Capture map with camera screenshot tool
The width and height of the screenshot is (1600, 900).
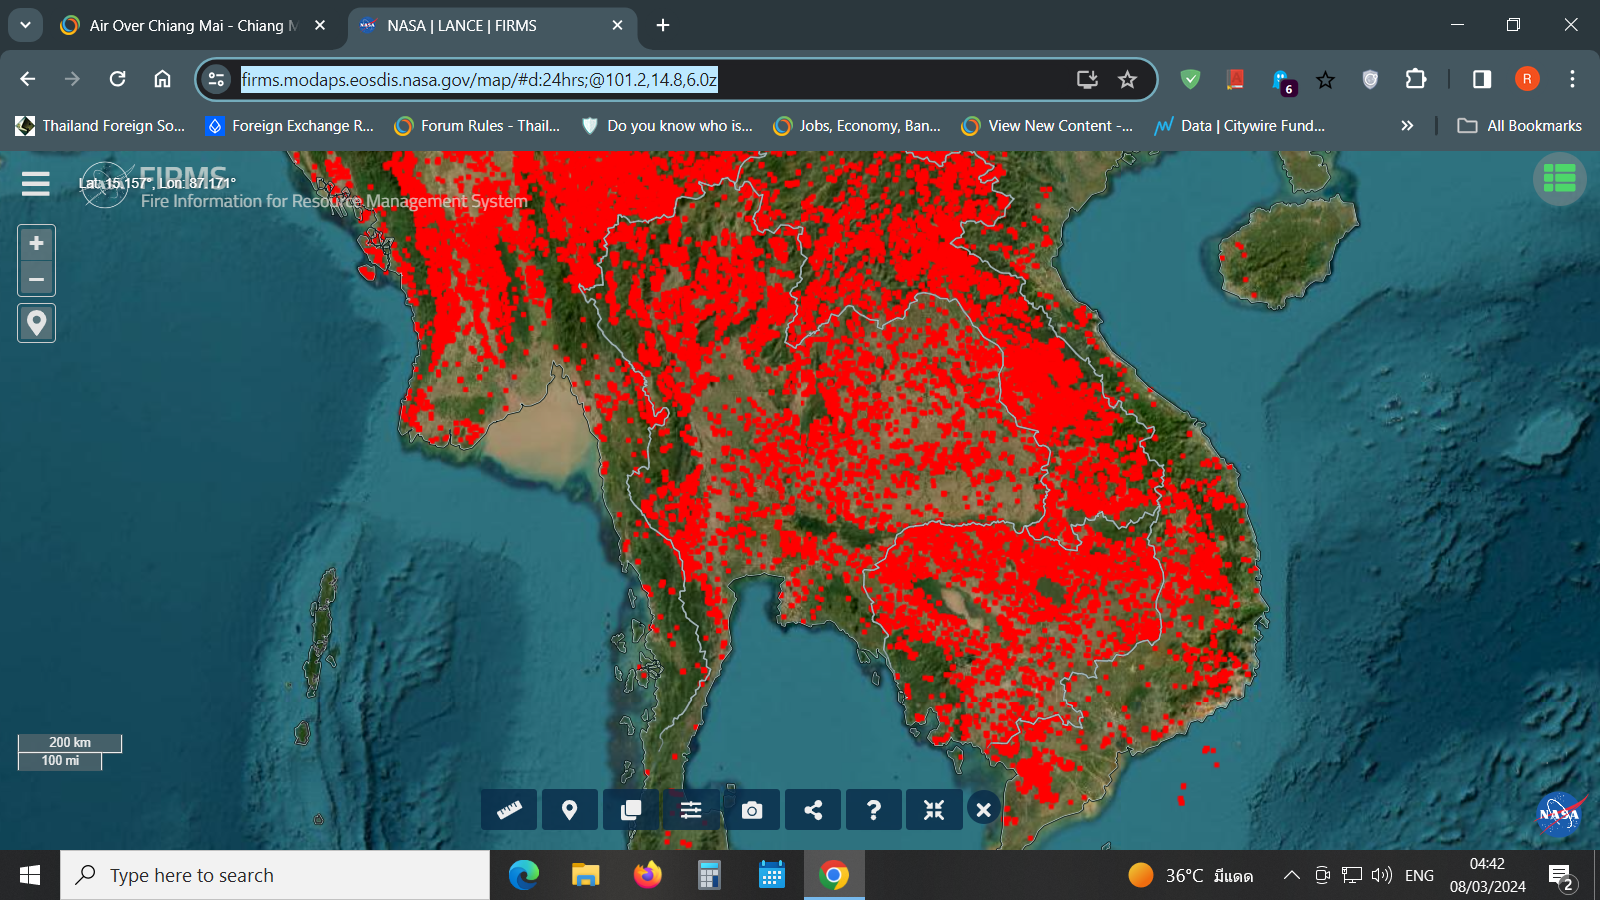[752, 810]
